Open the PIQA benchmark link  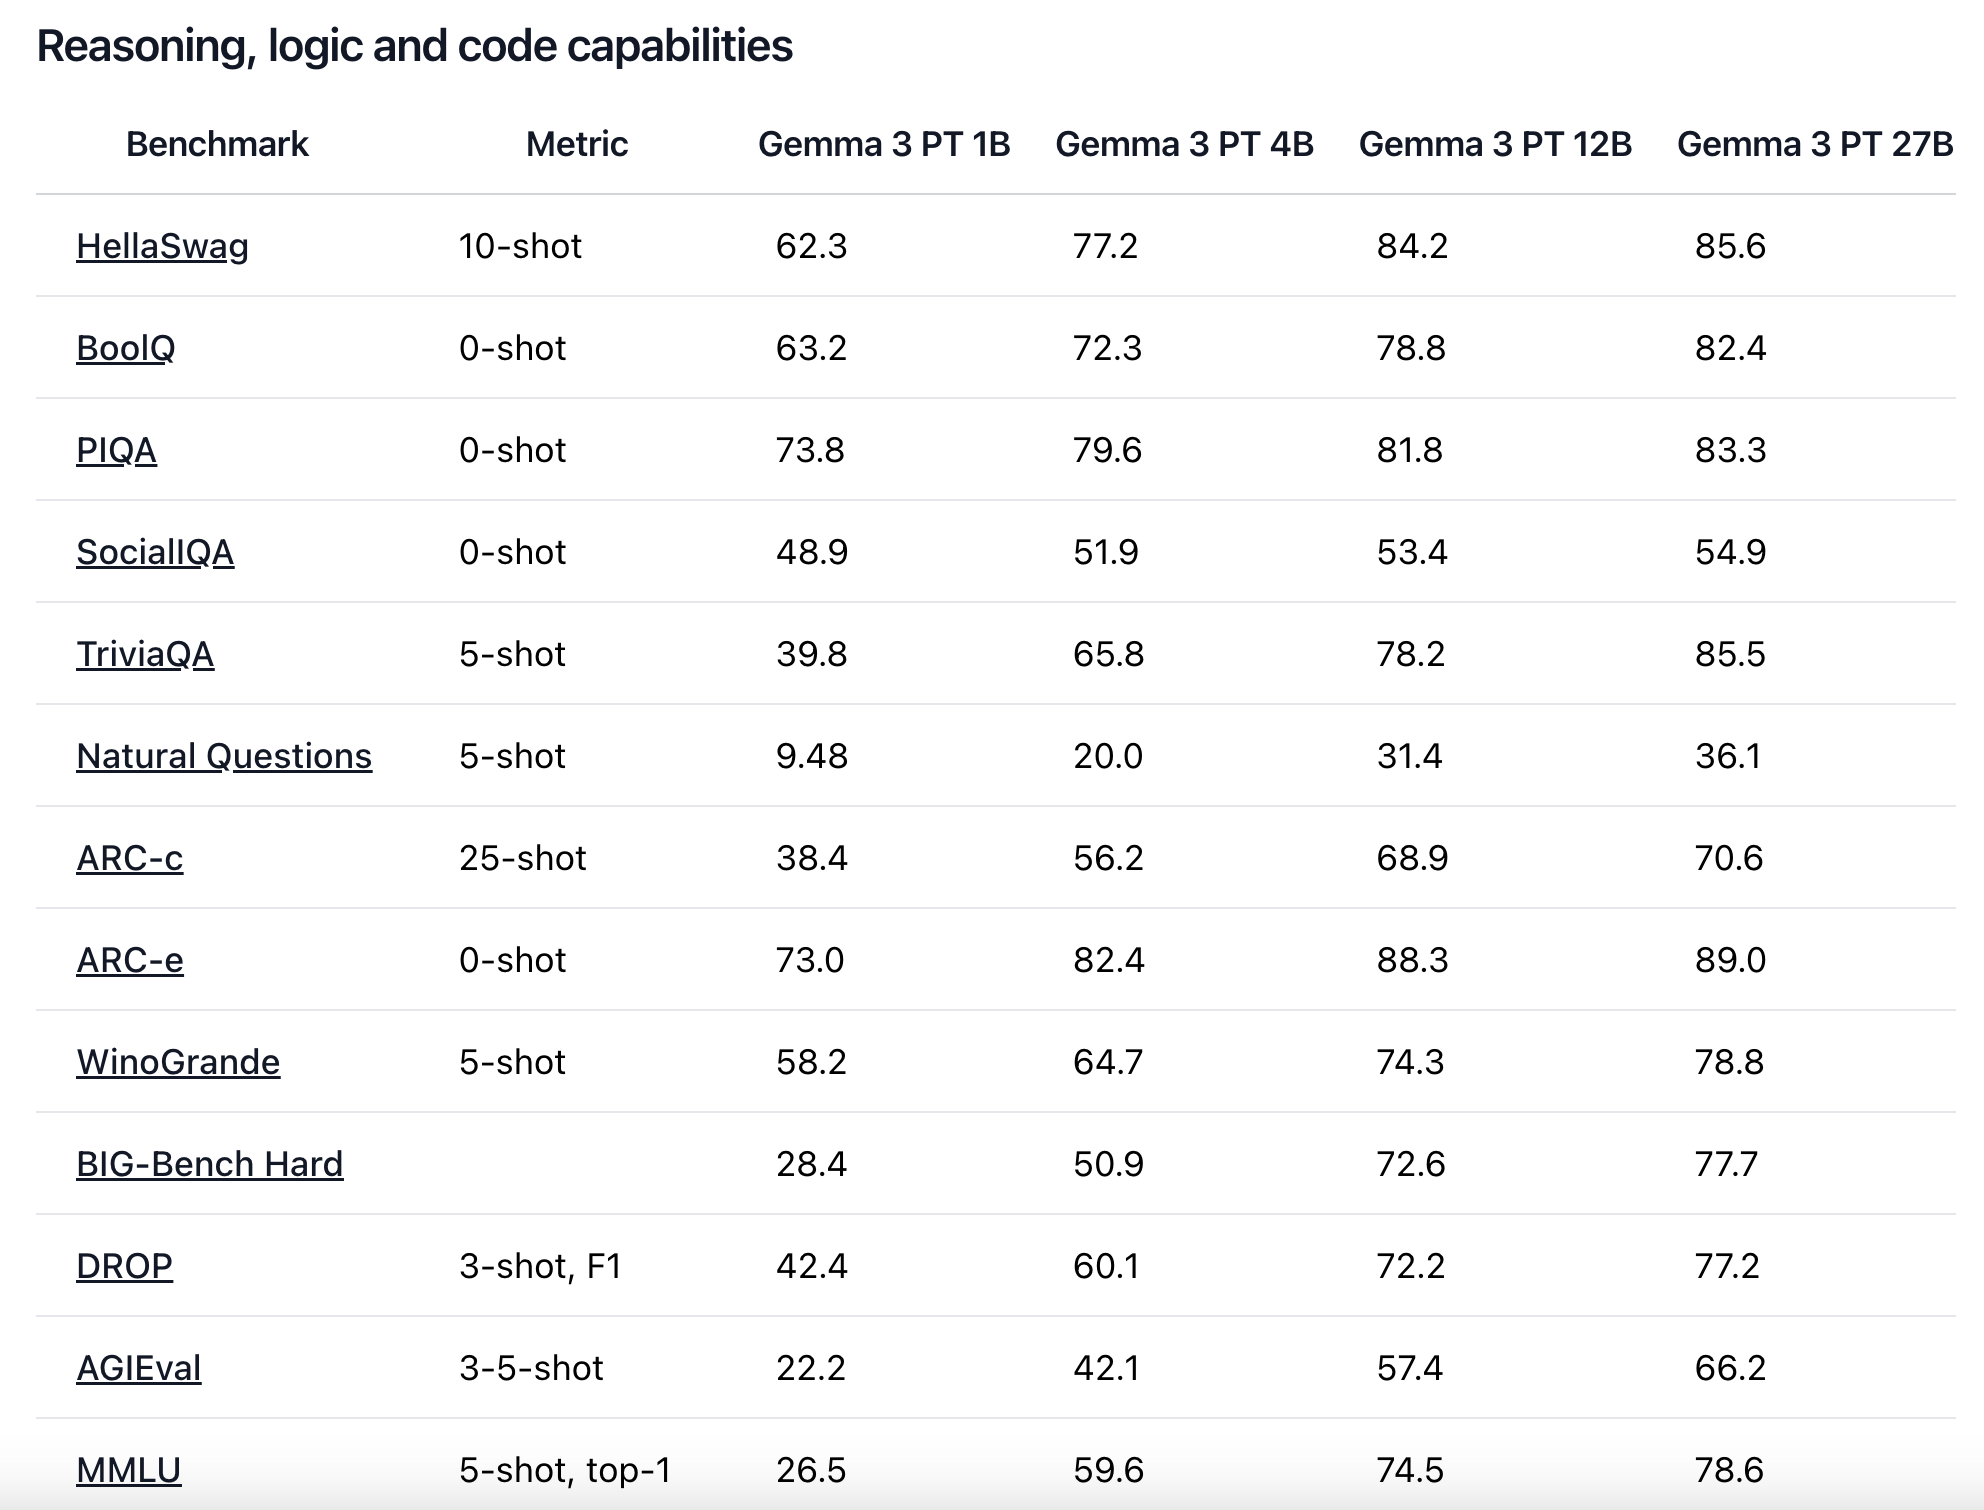(x=116, y=450)
